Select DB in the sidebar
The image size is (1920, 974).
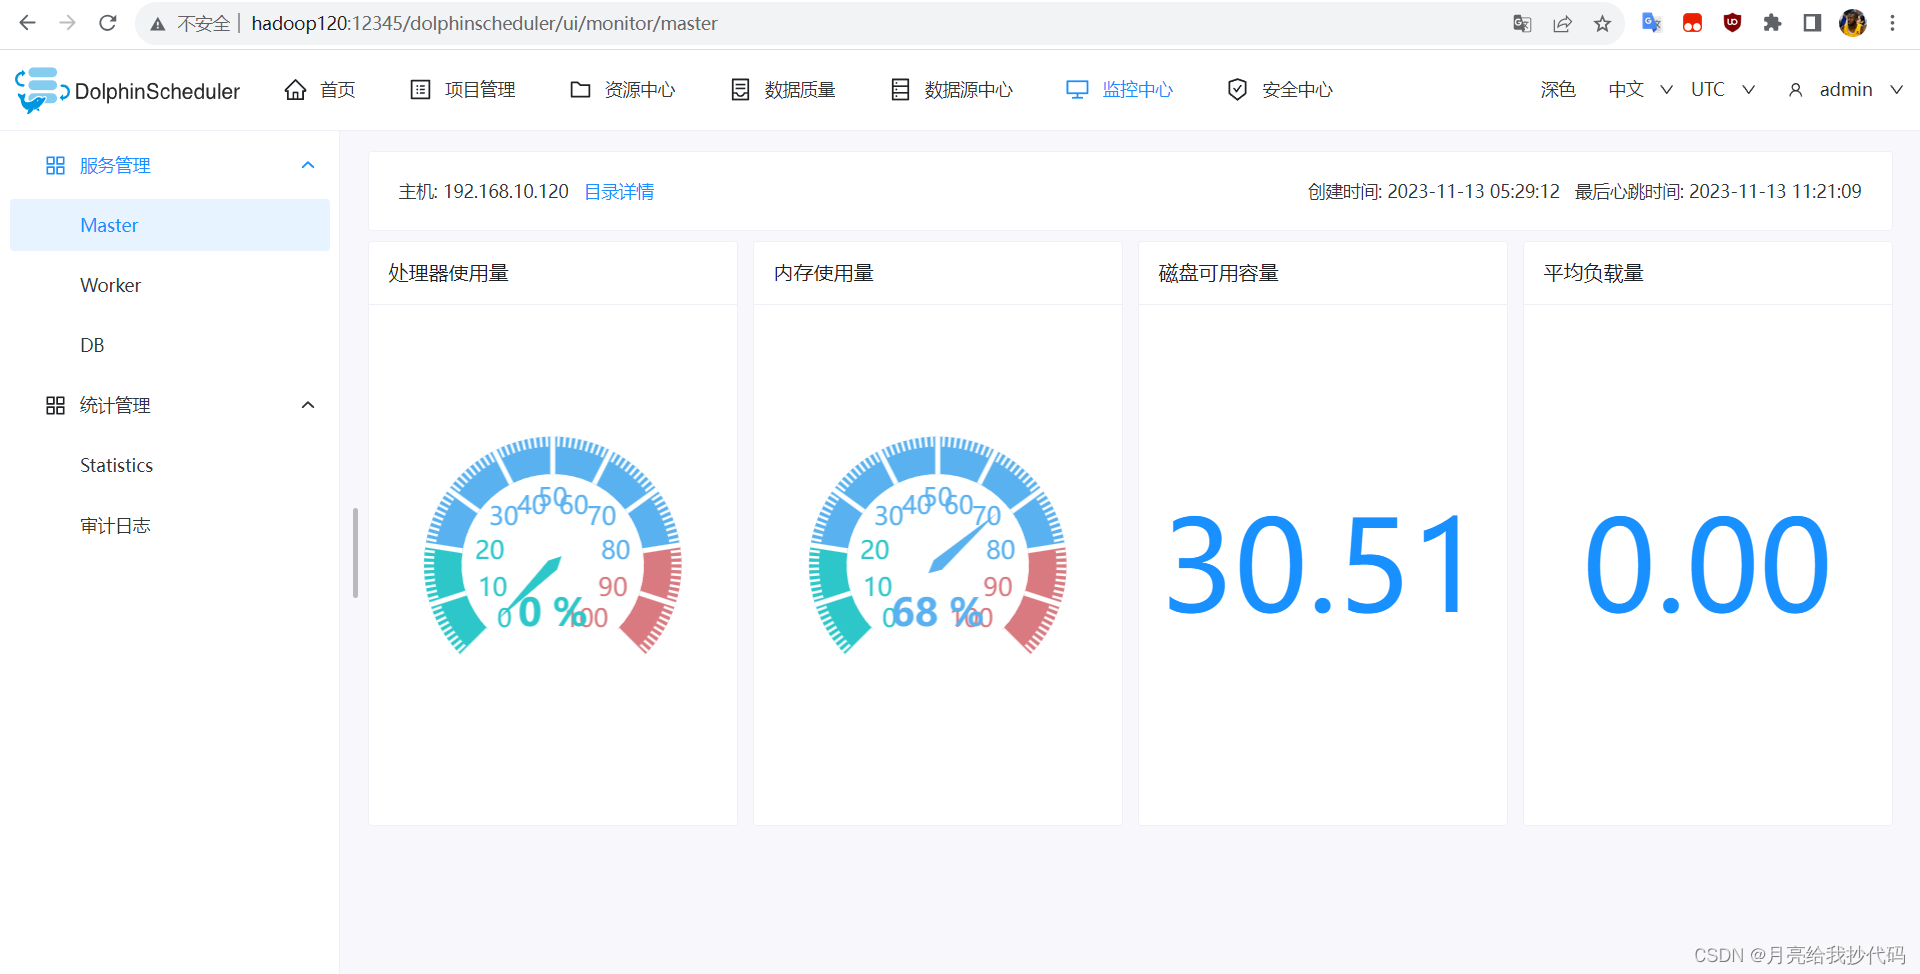tap(170, 345)
